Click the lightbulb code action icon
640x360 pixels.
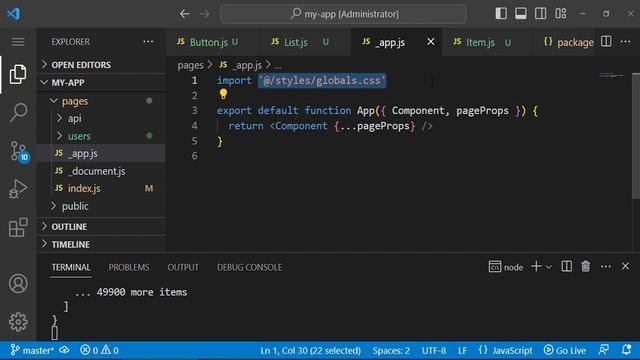pos(223,94)
